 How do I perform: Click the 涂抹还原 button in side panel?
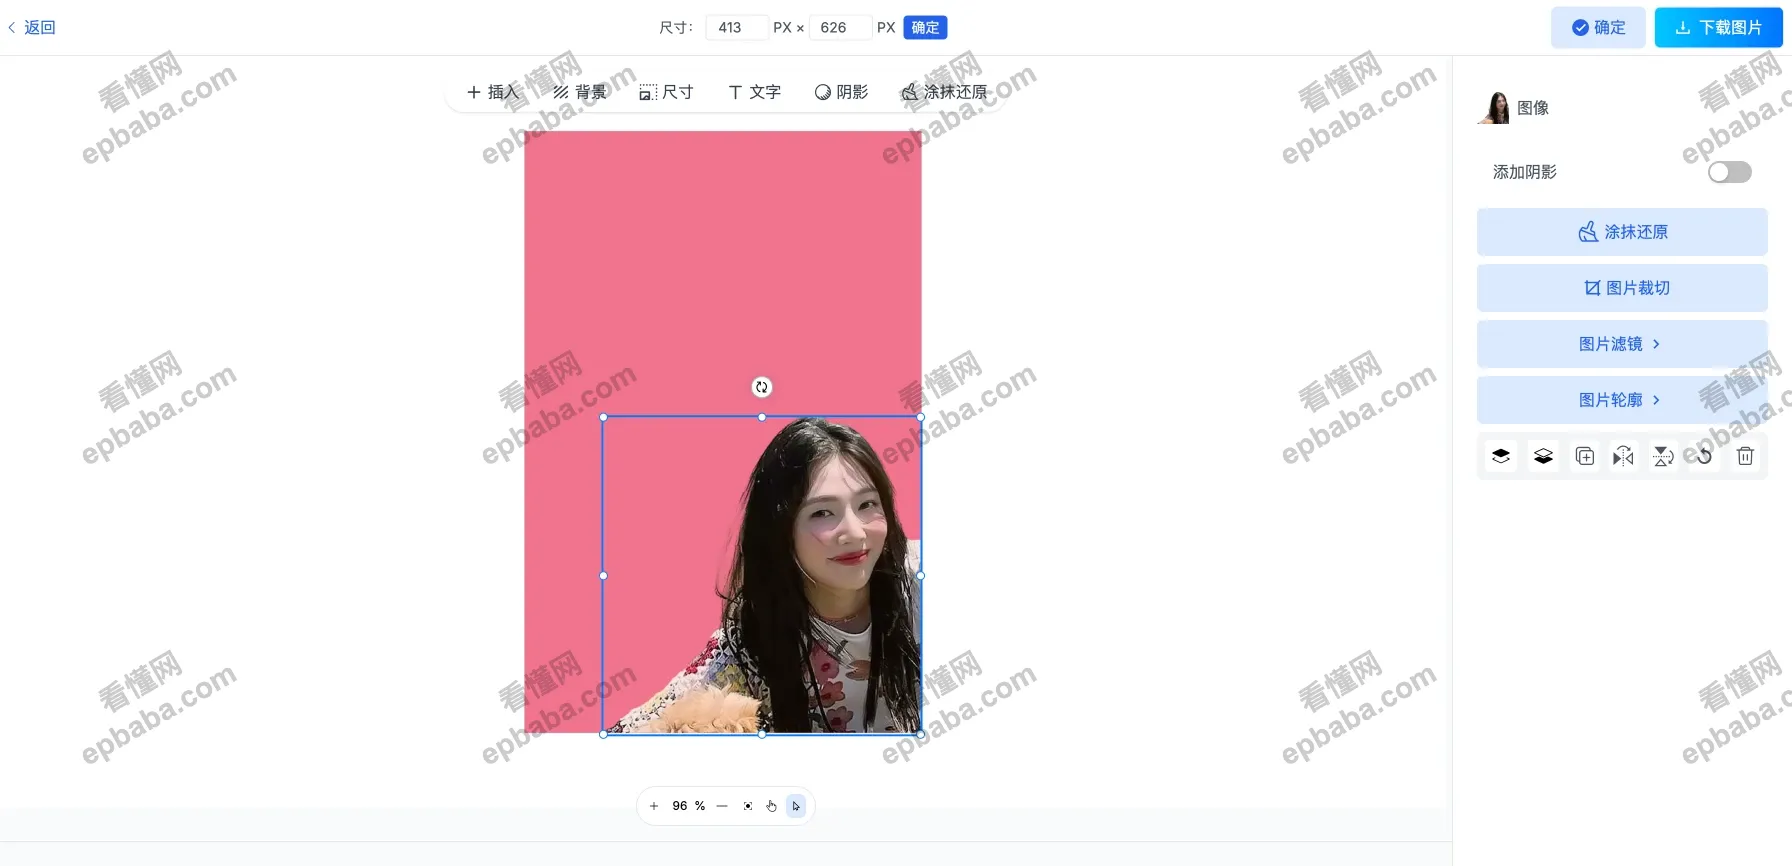pos(1622,232)
